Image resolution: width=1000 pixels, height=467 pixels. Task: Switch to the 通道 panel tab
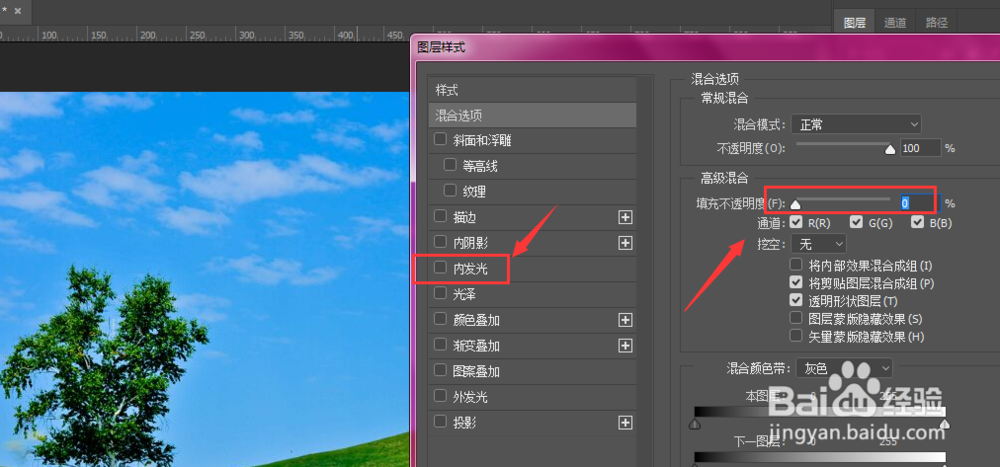[x=895, y=23]
